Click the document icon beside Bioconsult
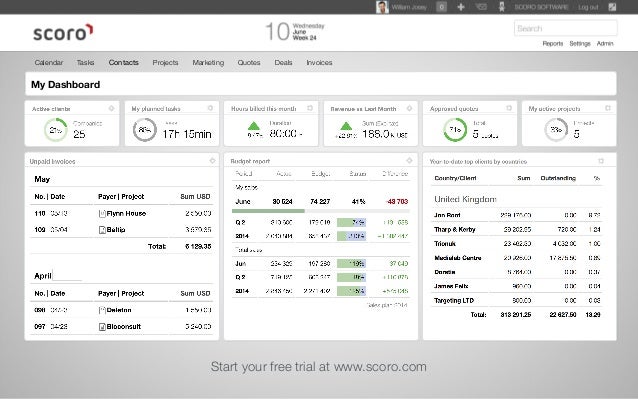638x399 pixels. click(x=102, y=327)
